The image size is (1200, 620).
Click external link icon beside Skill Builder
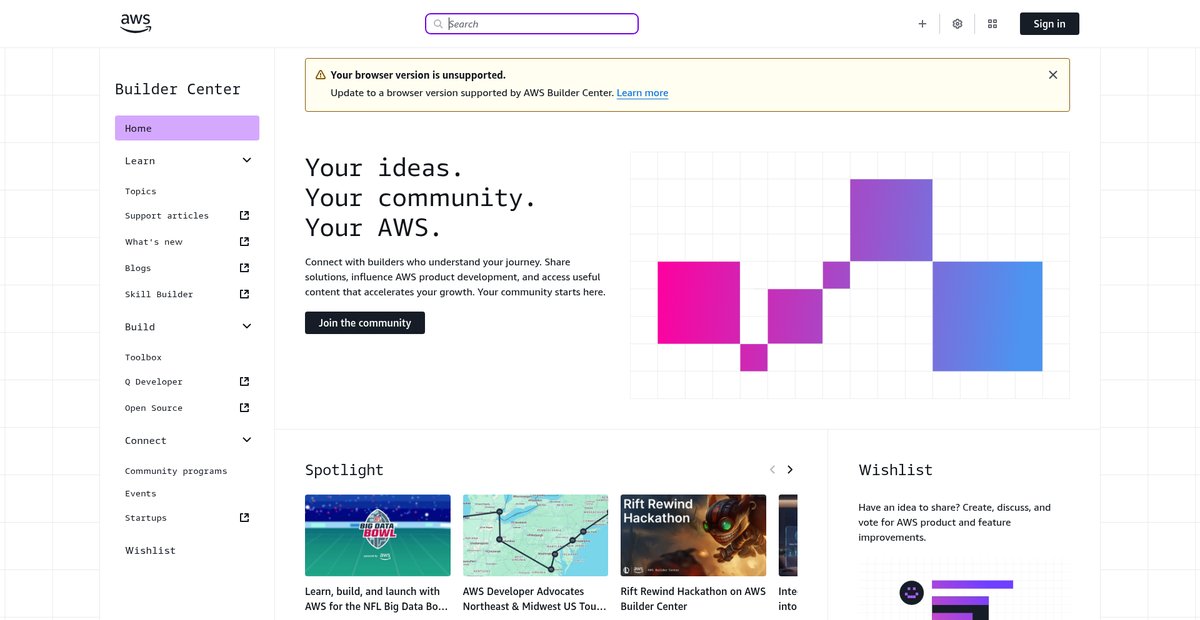[244, 293]
